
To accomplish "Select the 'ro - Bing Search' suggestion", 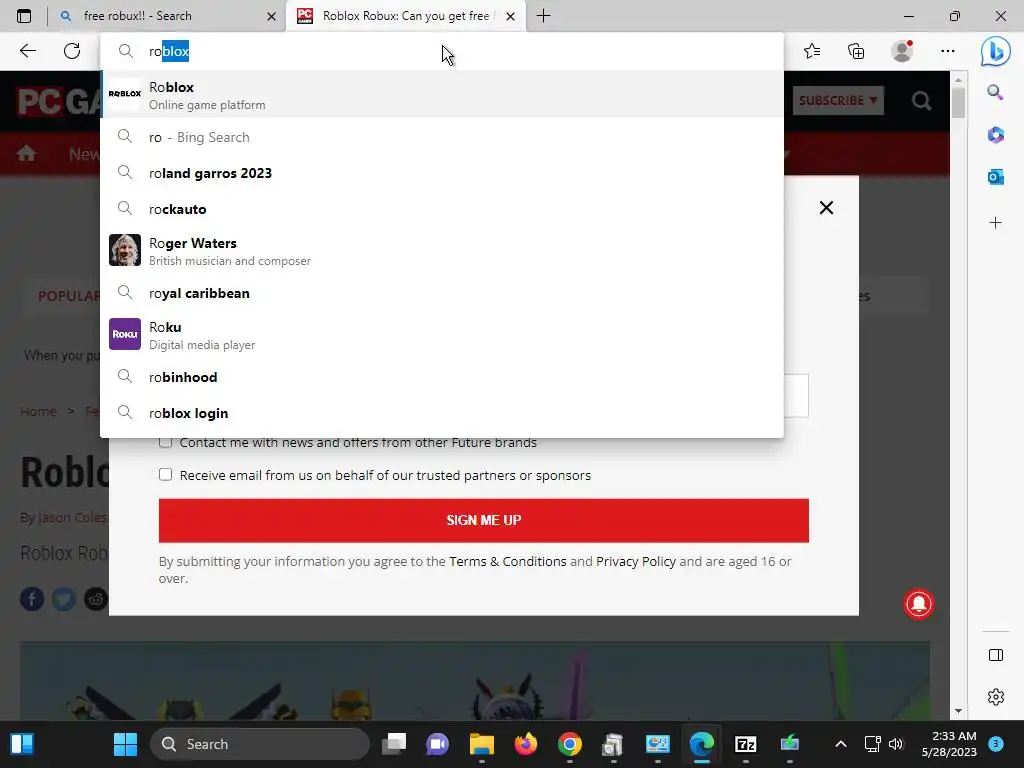I will tap(442, 137).
